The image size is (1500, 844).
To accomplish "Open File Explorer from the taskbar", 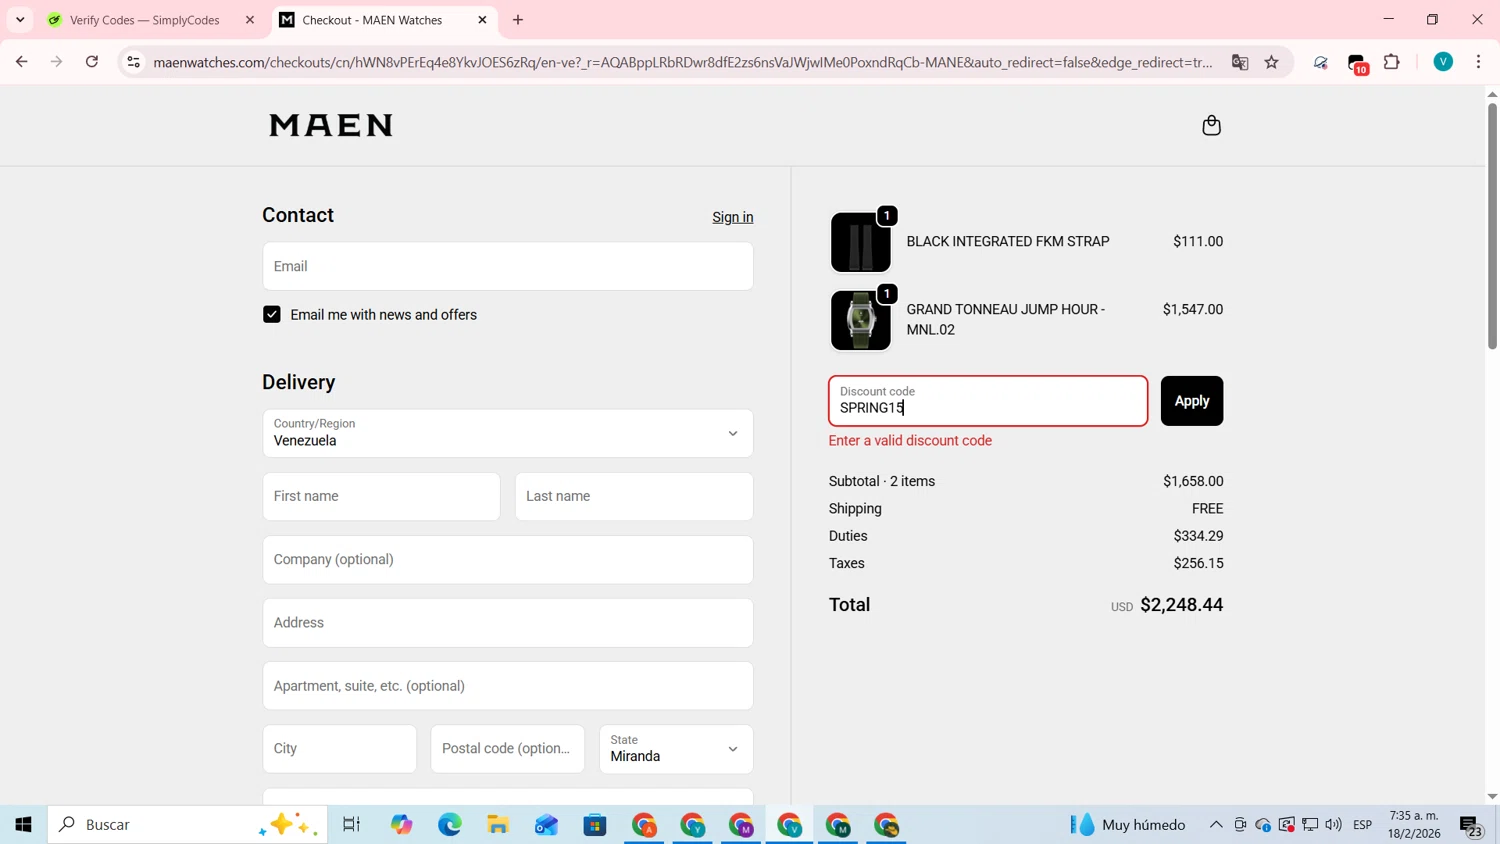I will pyautogui.click(x=498, y=825).
